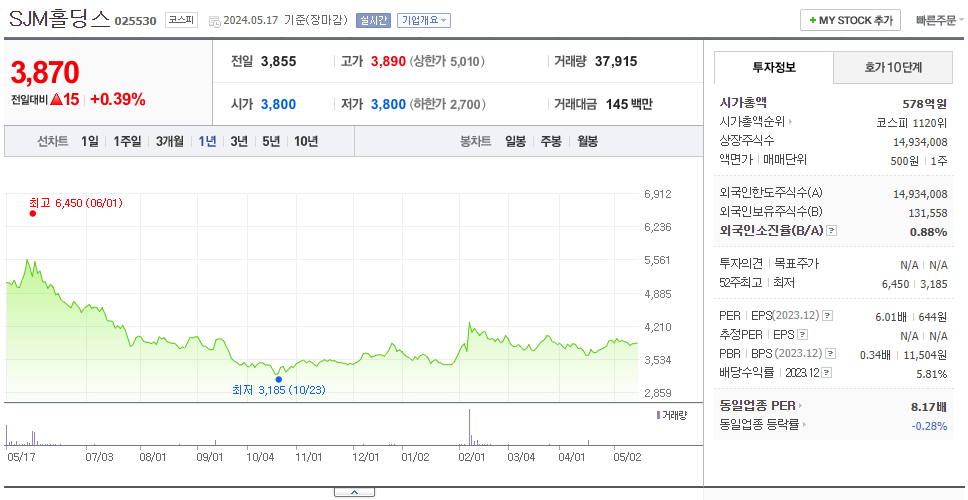The width and height of the screenshot is (968, 500).
Task: Select 1주일 line chart period
Action: (x=127, y=141)
